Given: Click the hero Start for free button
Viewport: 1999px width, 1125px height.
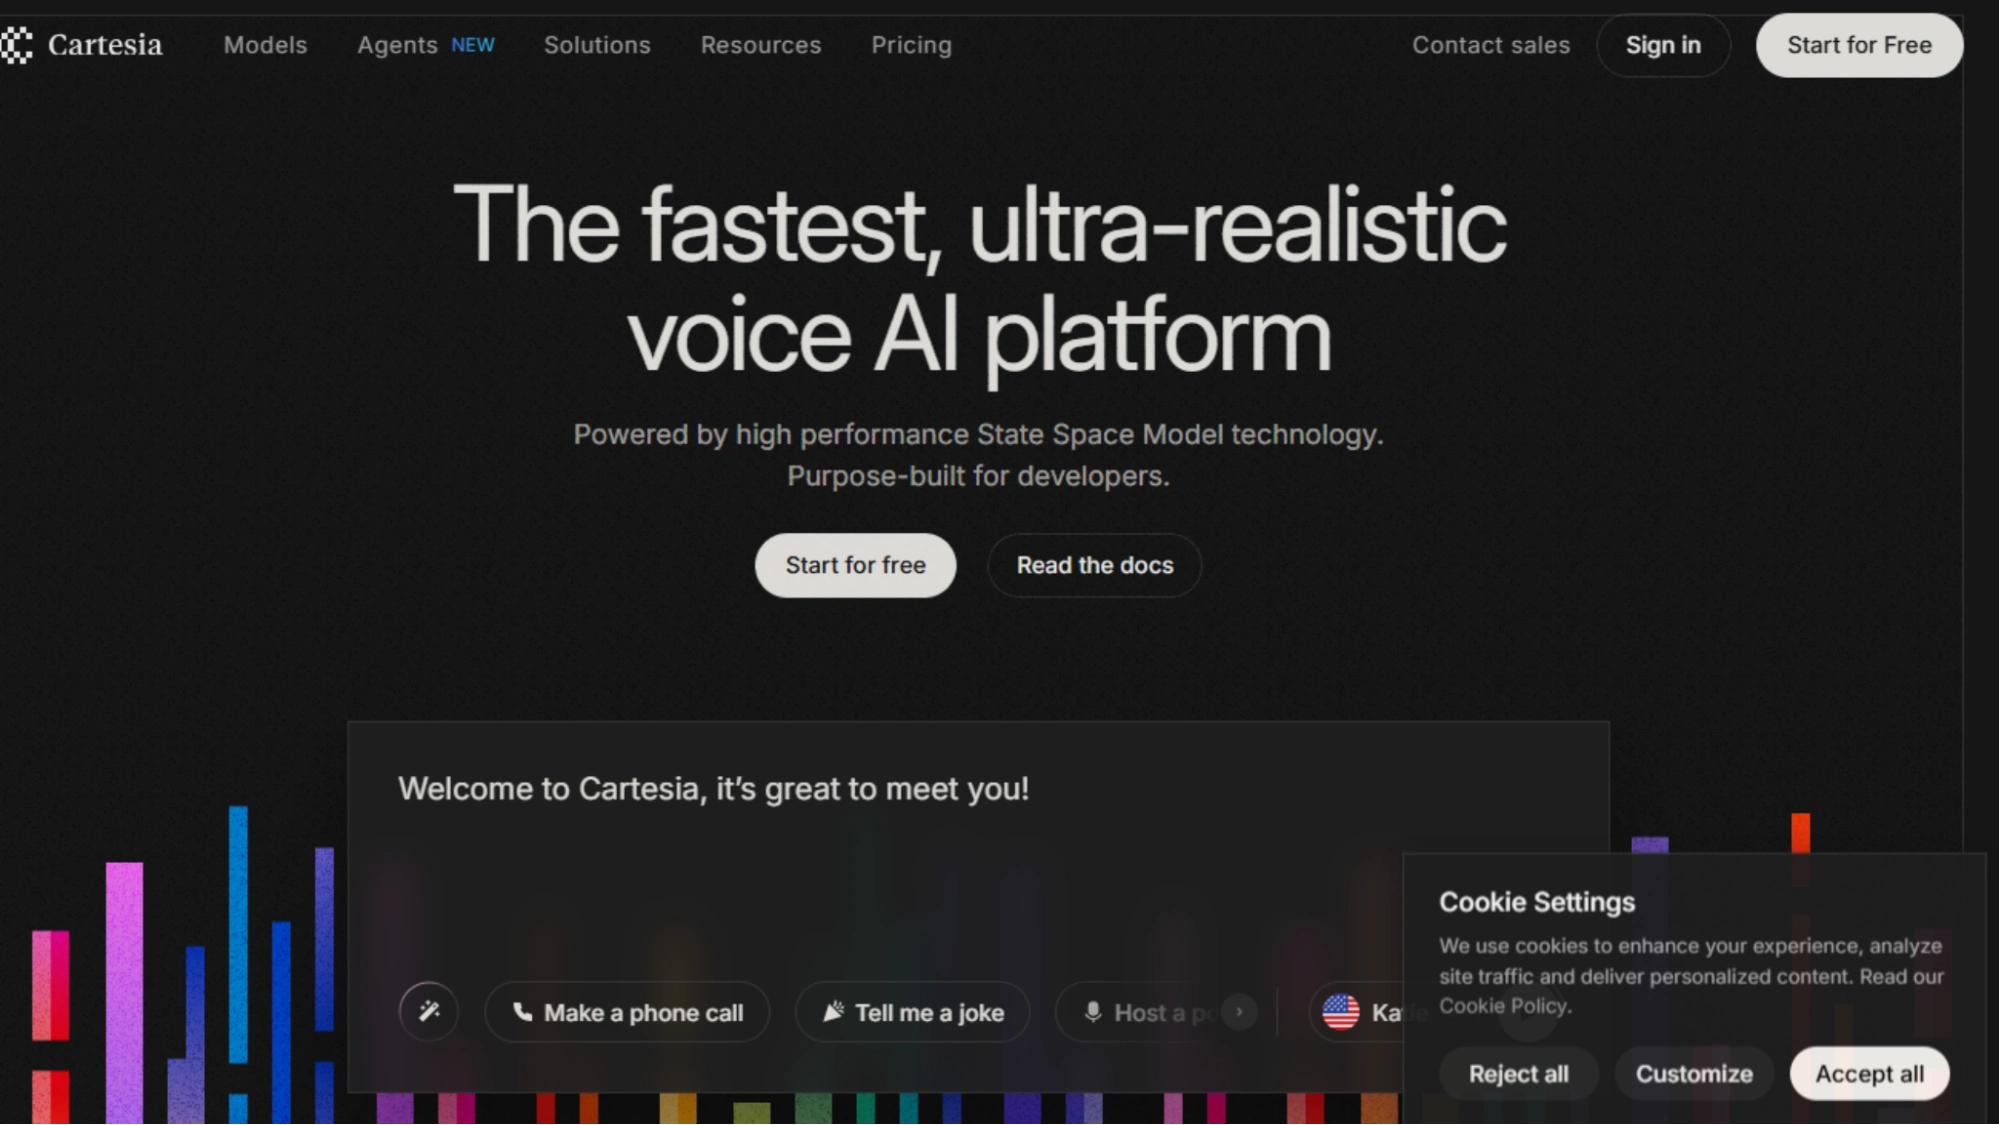Looking at the screenshot, I should 855,565.
